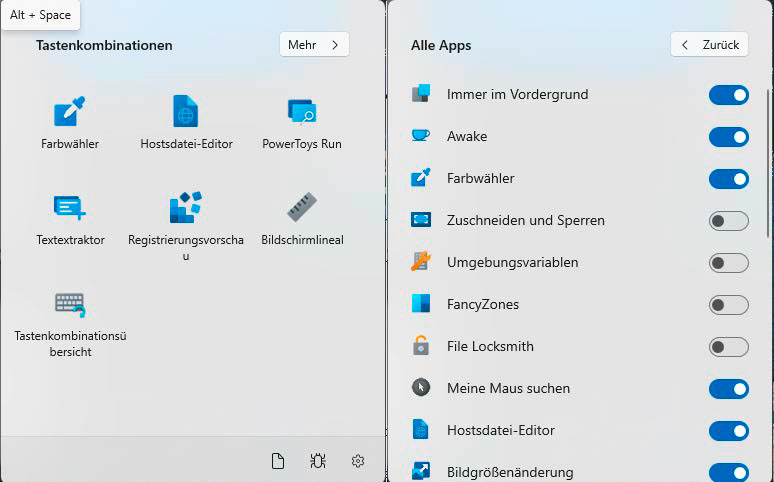
Task: Click the Umgebungsvariablen label
Action: (x=512, y=262)
